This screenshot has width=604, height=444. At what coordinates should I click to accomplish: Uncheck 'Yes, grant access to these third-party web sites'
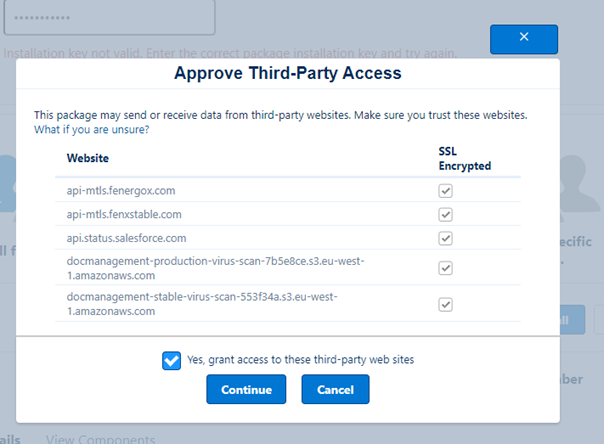pyautogui.click(x=171, y=360)
